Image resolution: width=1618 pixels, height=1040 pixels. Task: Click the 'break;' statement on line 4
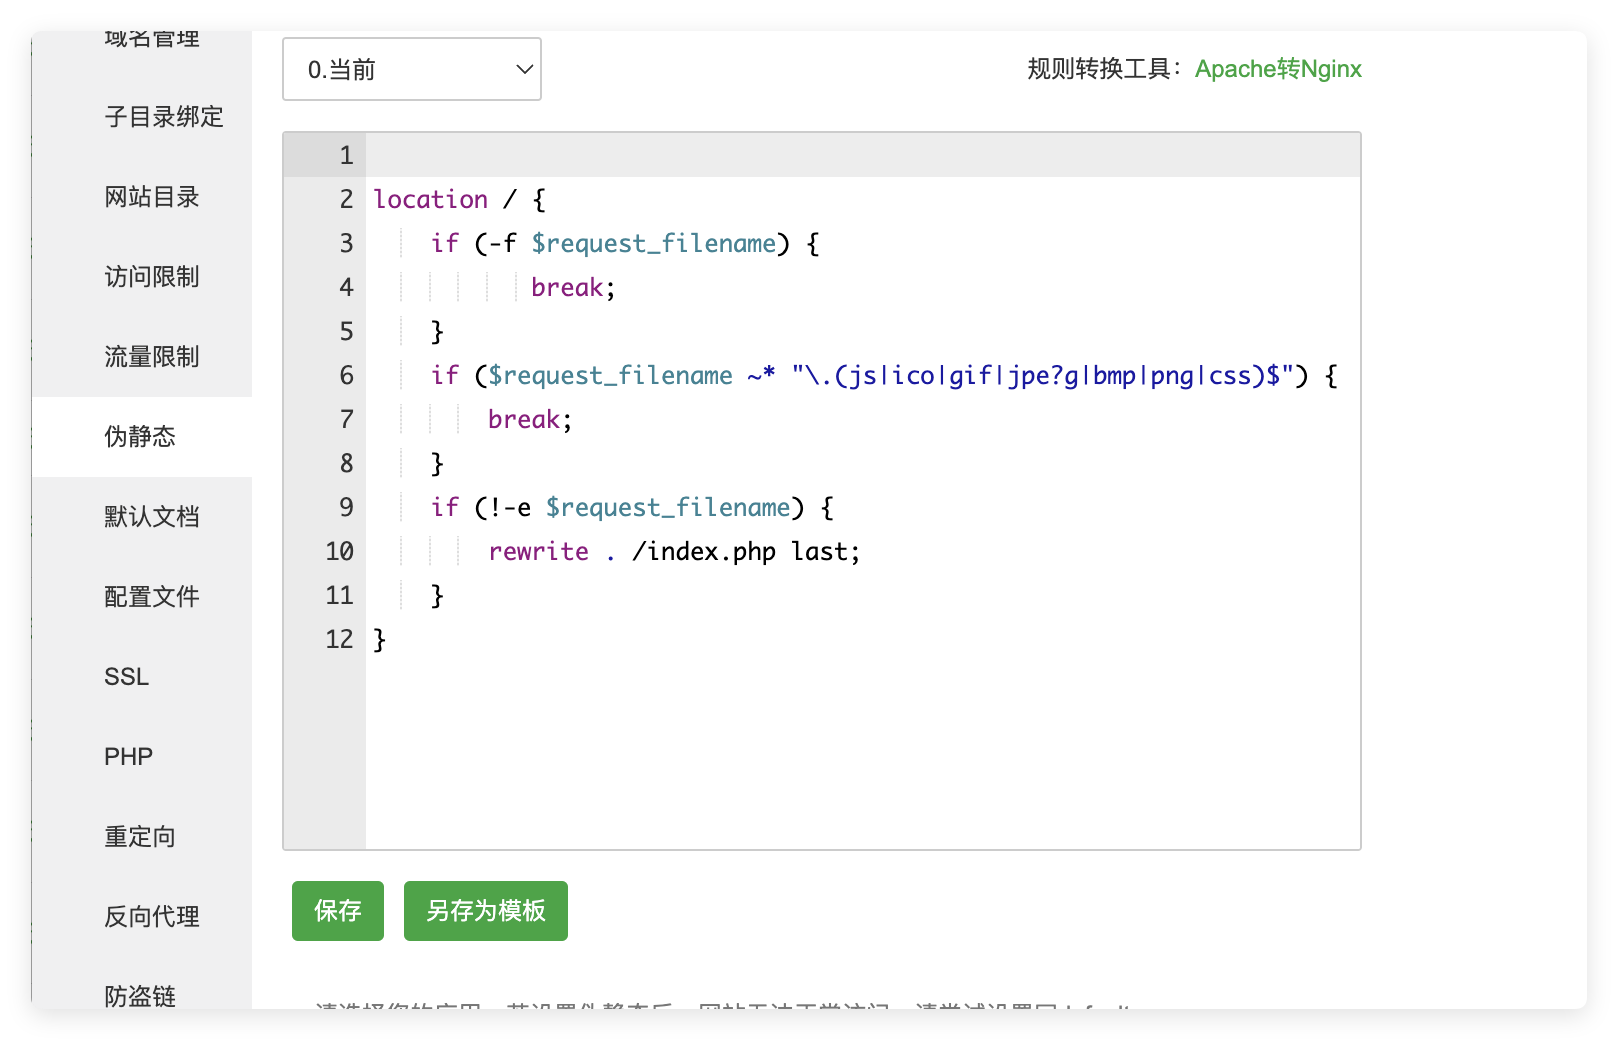point(573,287)
